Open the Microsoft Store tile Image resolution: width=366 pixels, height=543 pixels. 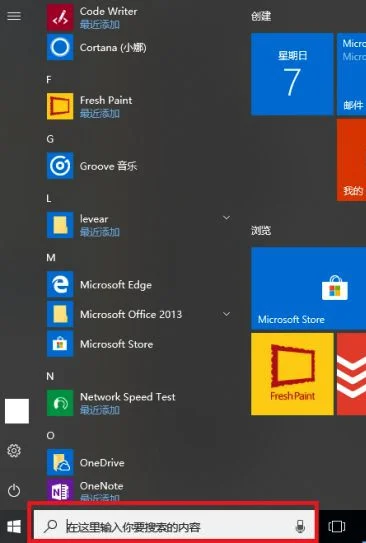[309, 288]
